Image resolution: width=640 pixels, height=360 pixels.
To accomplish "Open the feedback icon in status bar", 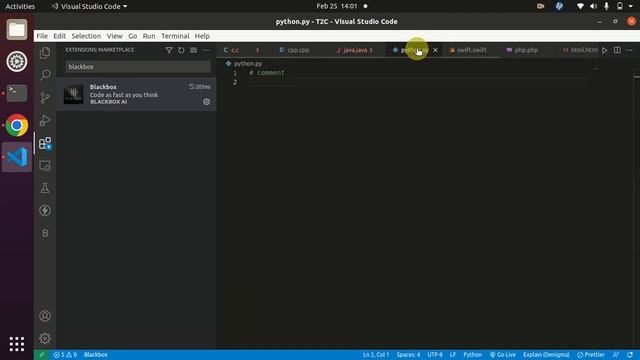I will 616,355.
